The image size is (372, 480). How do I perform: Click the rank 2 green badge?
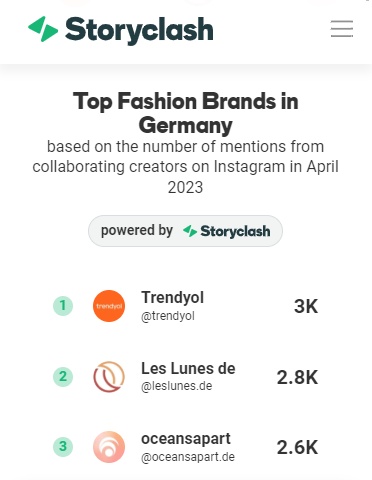coord(63,377)
